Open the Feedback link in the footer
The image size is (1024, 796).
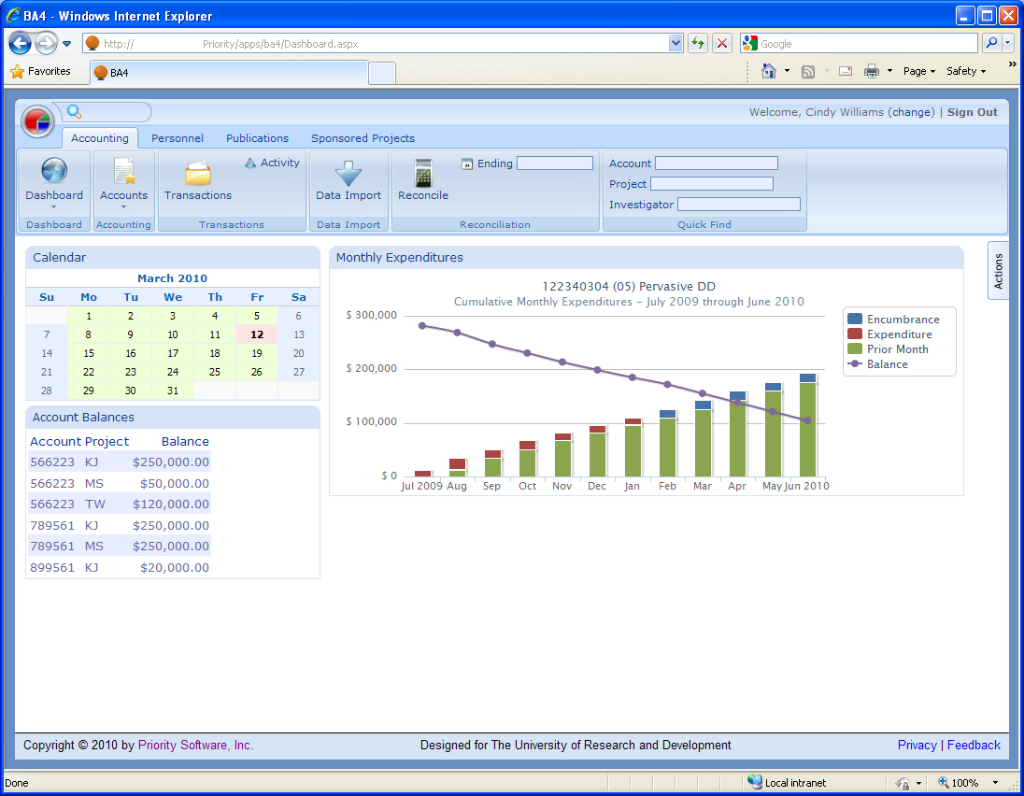coord(973,745)
